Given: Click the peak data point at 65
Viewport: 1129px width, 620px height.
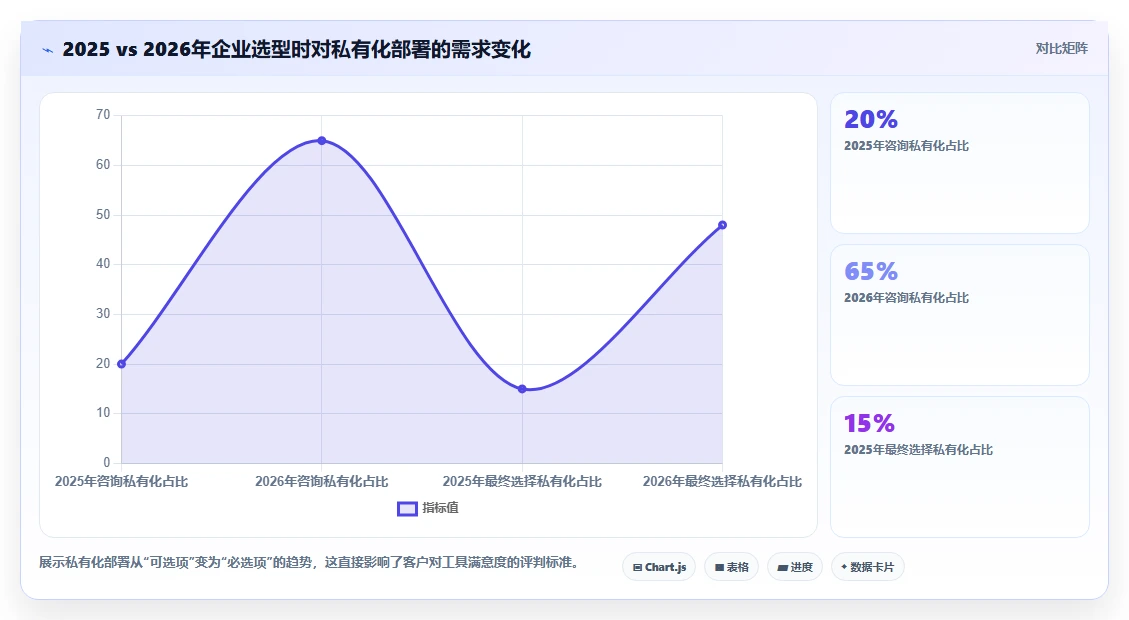Looking at the screenshot, I should (322, 140).
